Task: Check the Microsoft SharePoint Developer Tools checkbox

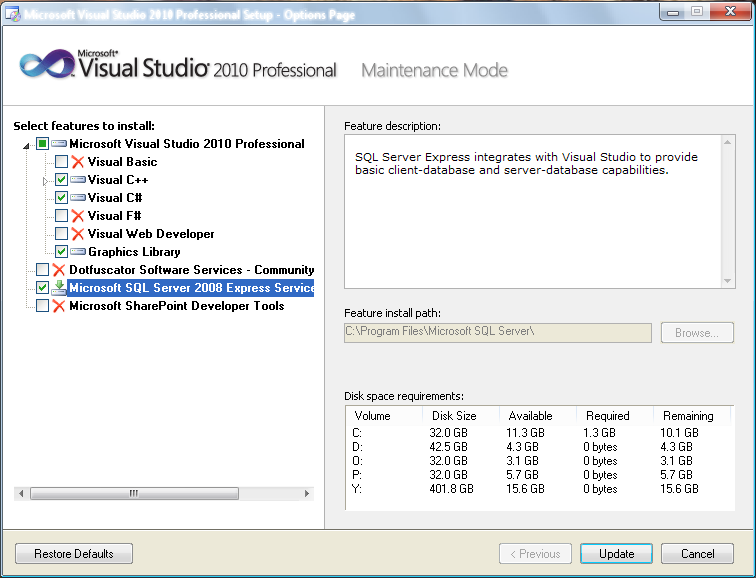Action: coord(42,306)
